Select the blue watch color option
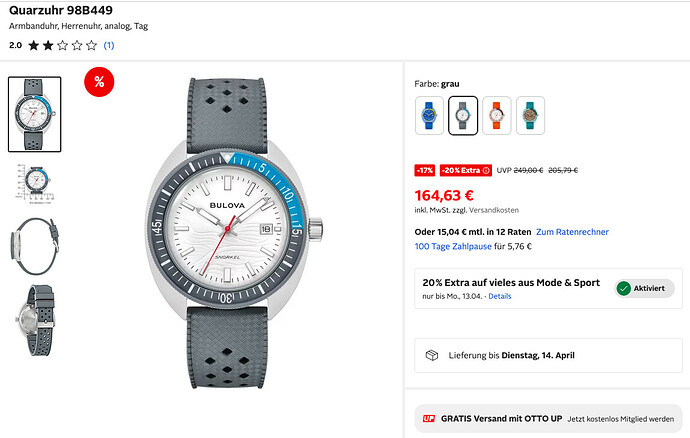 point(429,115)
